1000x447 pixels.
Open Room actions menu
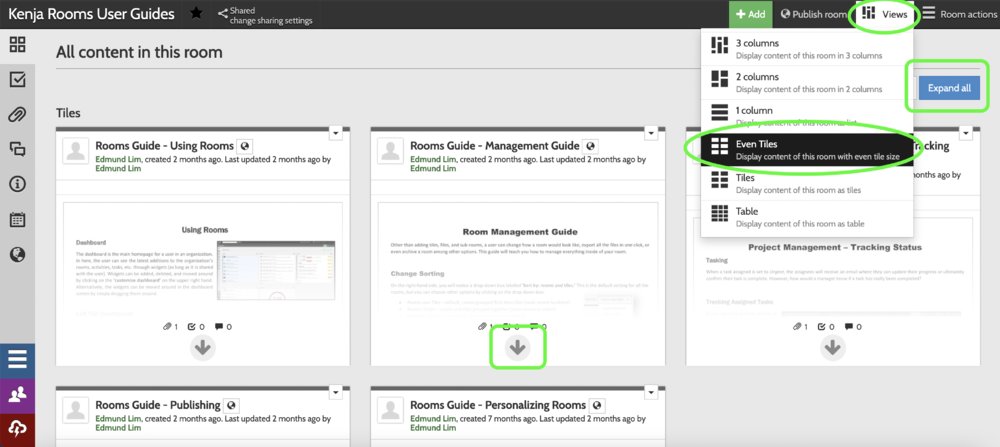959,14
